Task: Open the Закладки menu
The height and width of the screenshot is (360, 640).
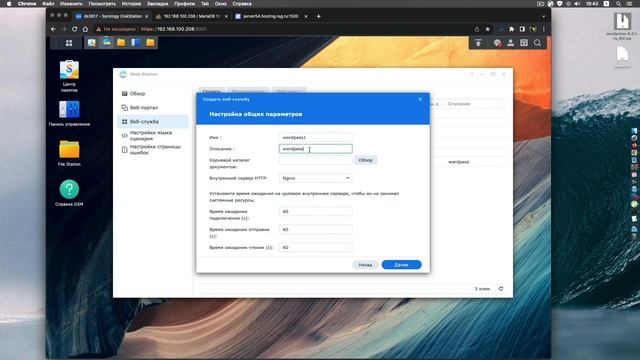Action: click(158, 4)
